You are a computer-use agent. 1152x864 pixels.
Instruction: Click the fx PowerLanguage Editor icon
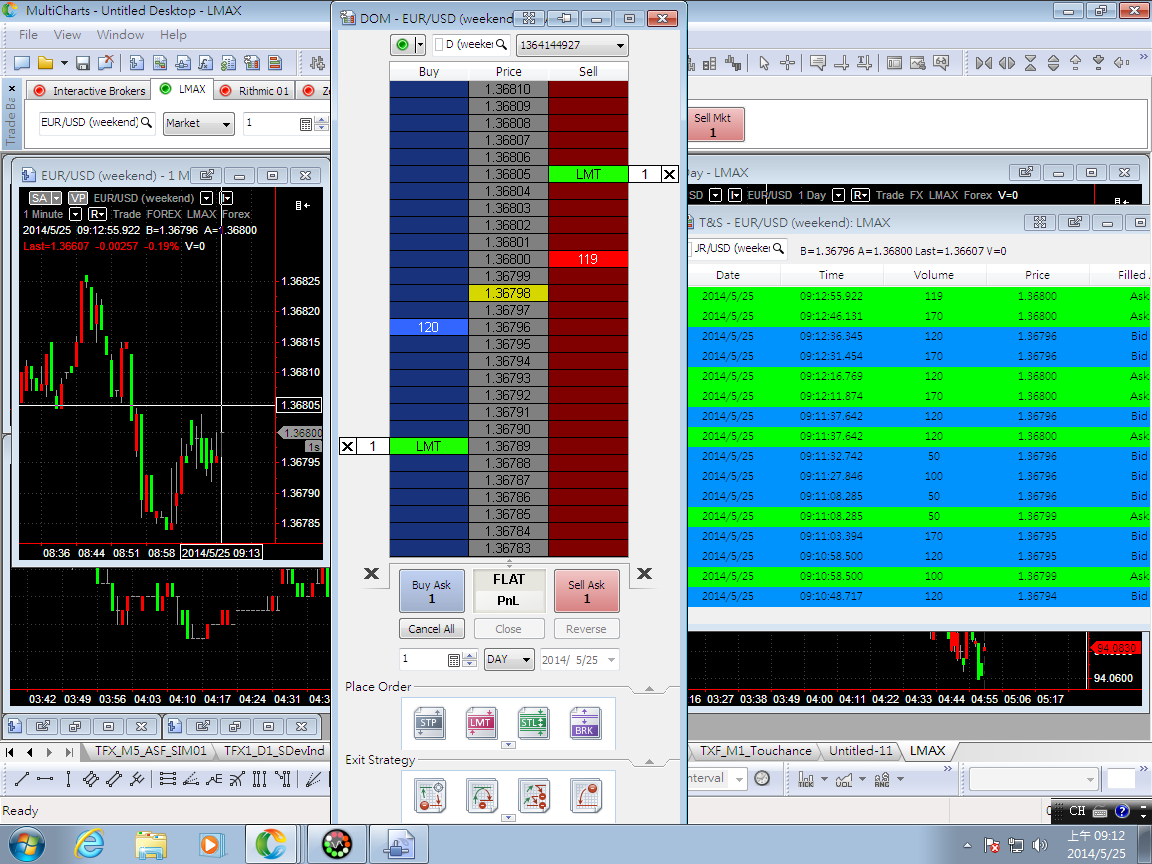click(206, 63)
